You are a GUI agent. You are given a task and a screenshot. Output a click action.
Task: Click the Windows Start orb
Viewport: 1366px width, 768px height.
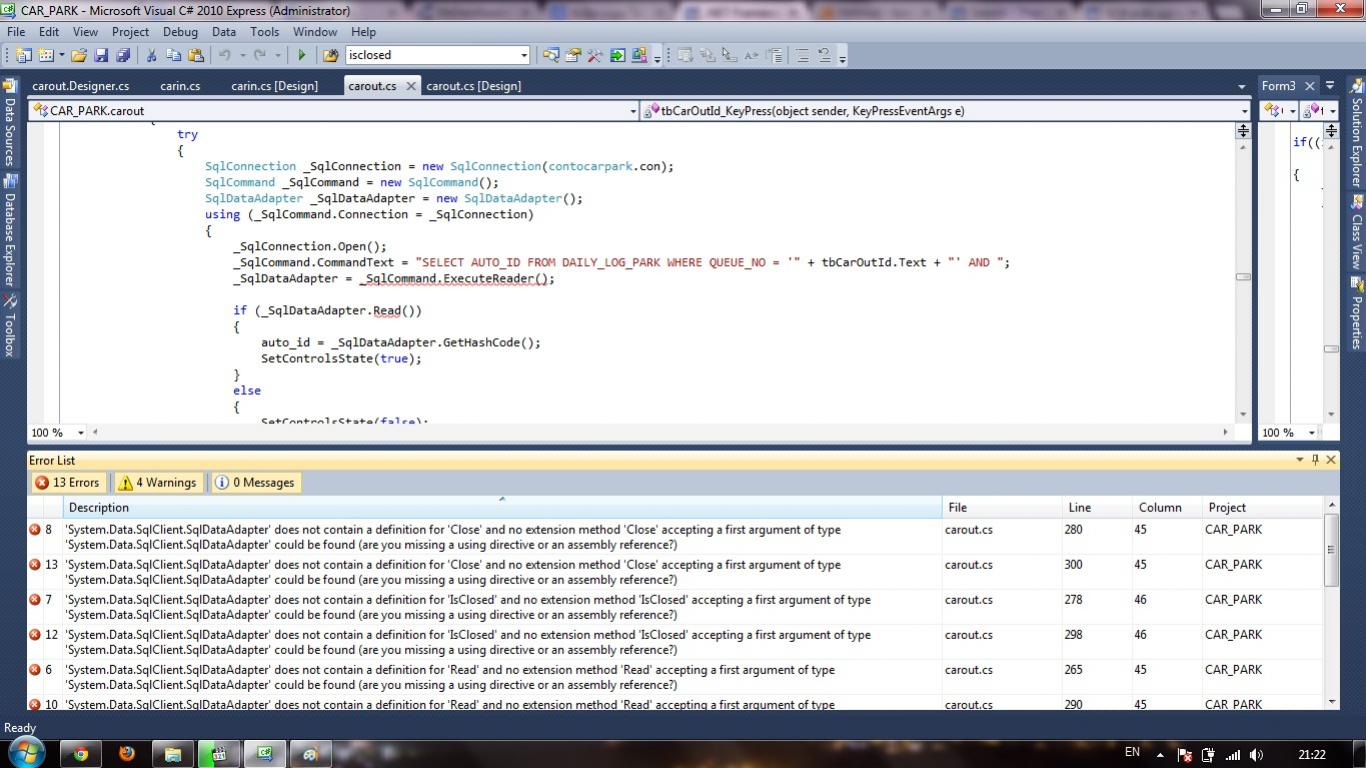pyautogui.click(x=25, y=752)
